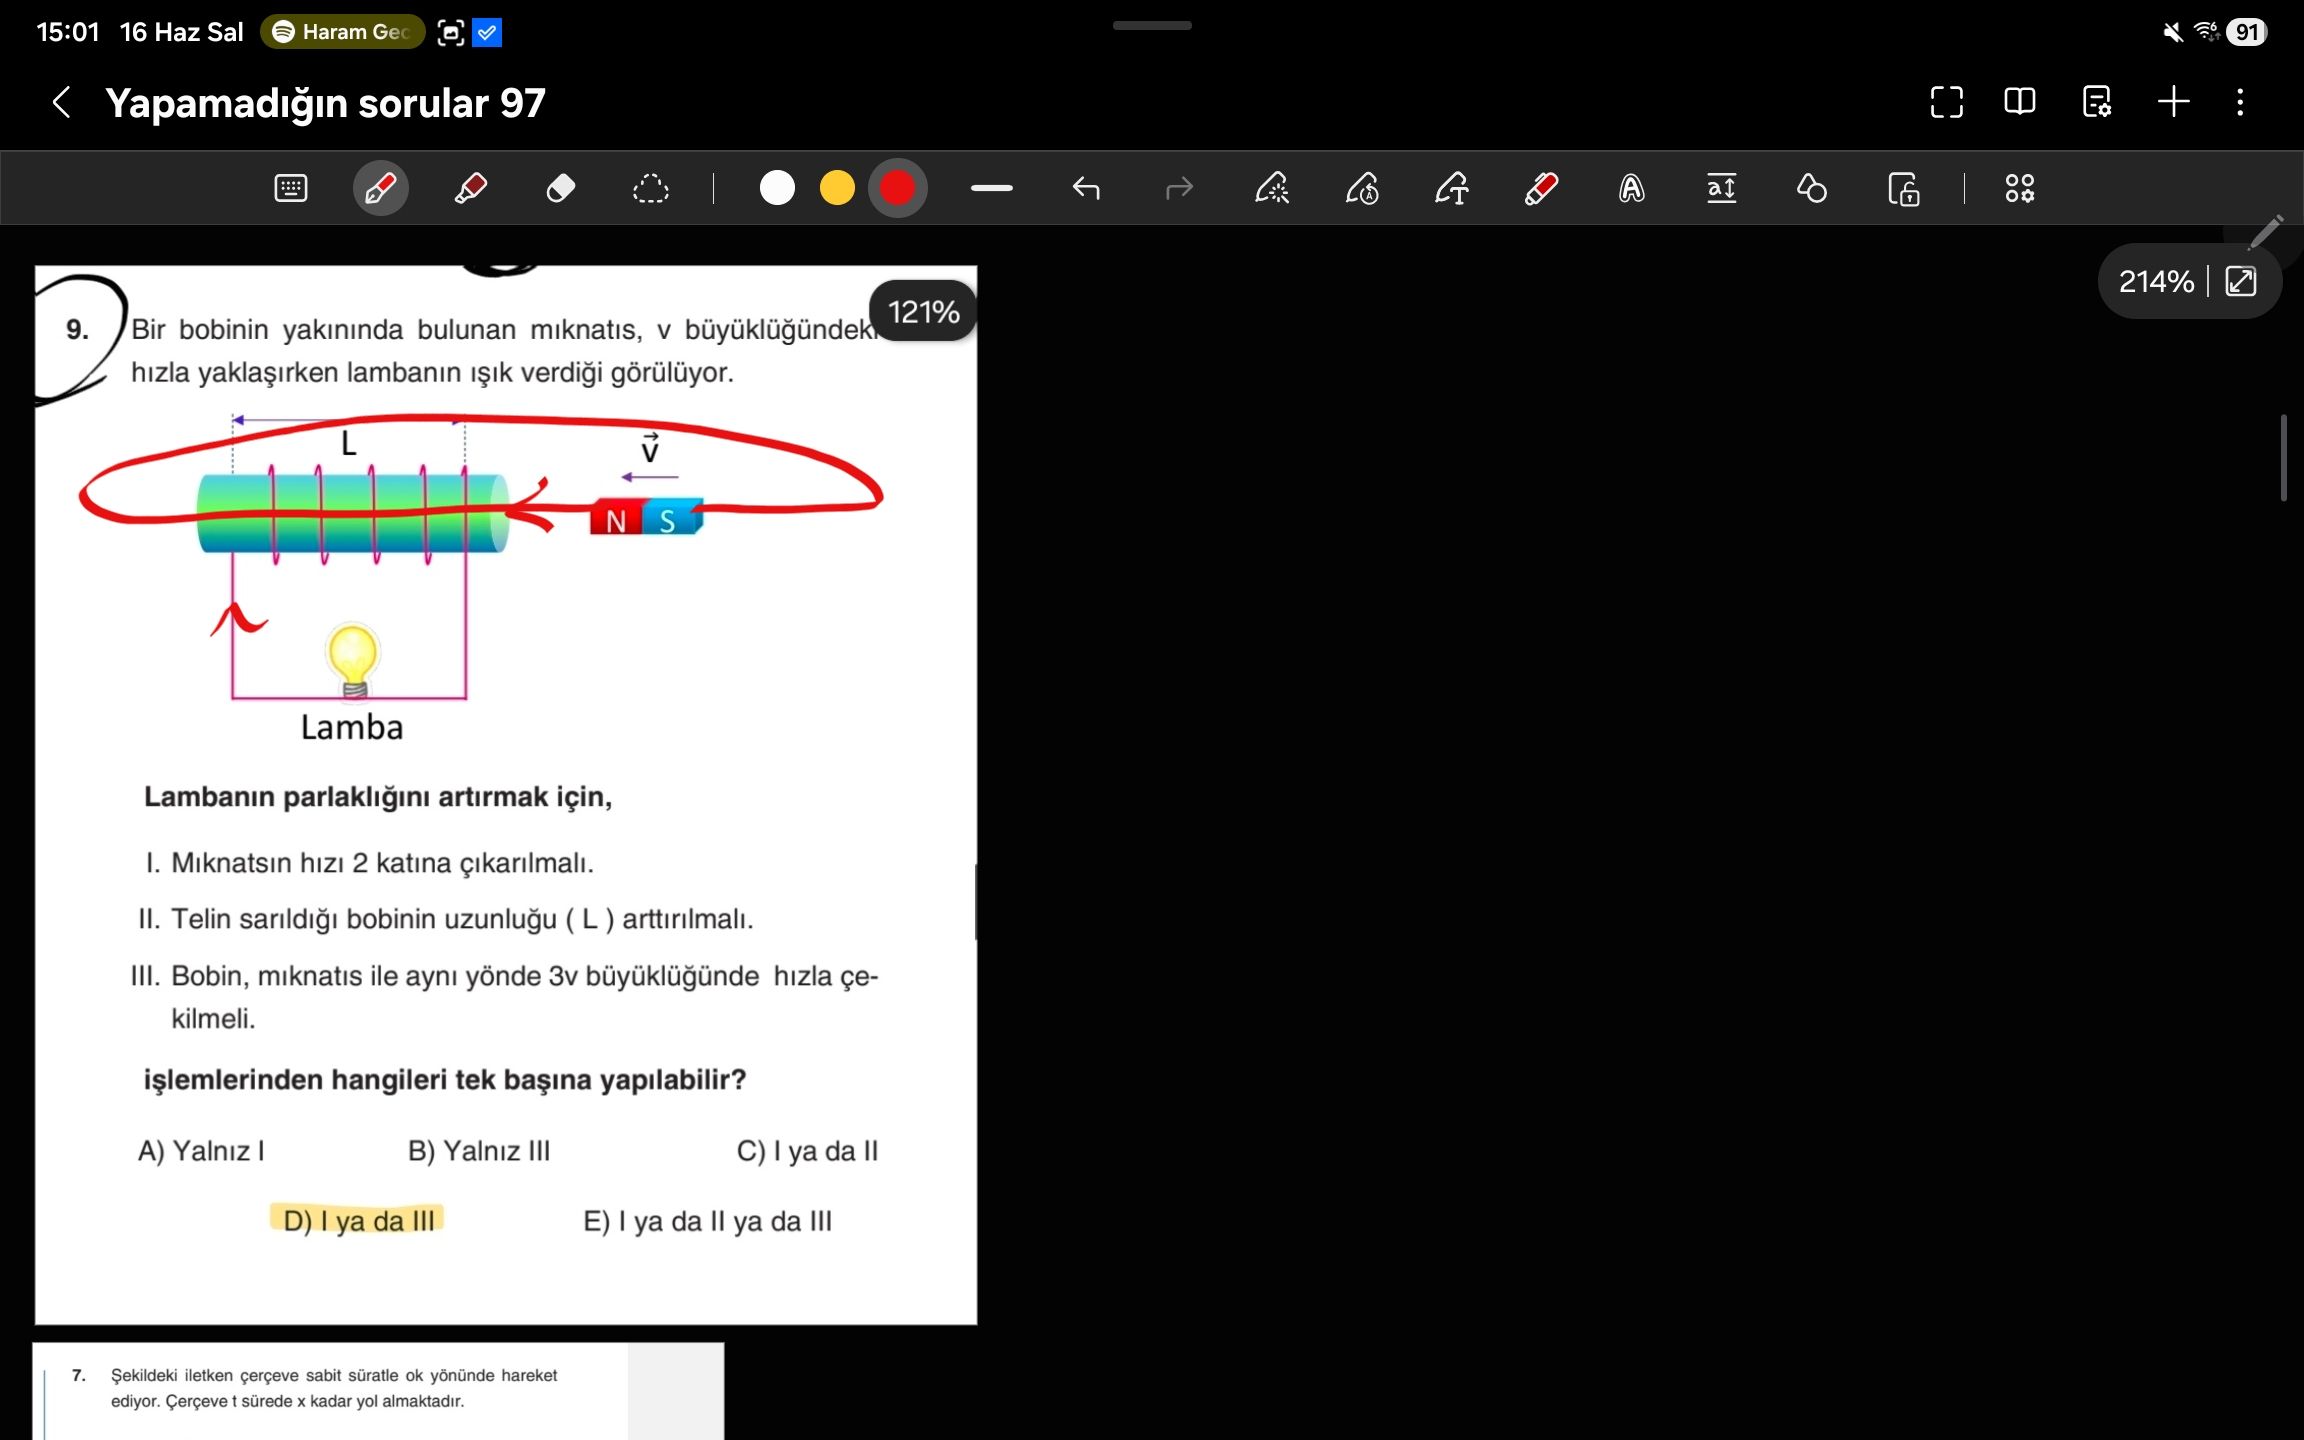Screen dimensions: 2304x1440
Task: Enter full screen view mode
Action: pyautogui.click(x=1947, y=102)
